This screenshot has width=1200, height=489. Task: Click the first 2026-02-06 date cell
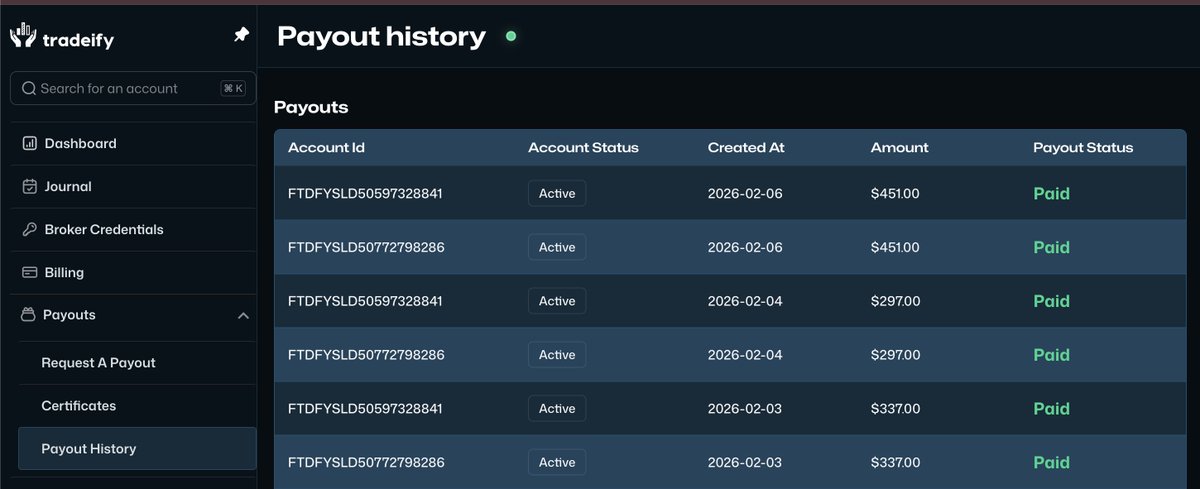click(745, 193)
